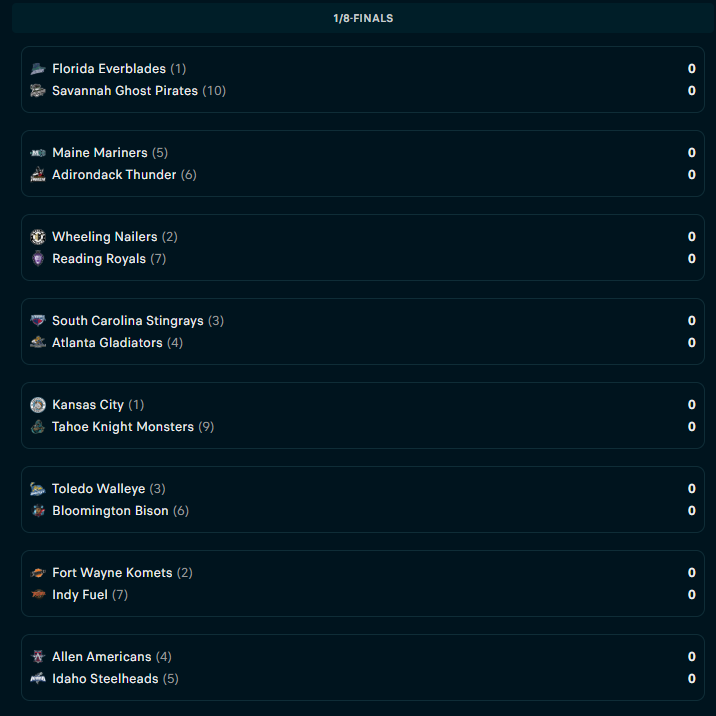Click the Reading Royals purple logo

(38, 259)
